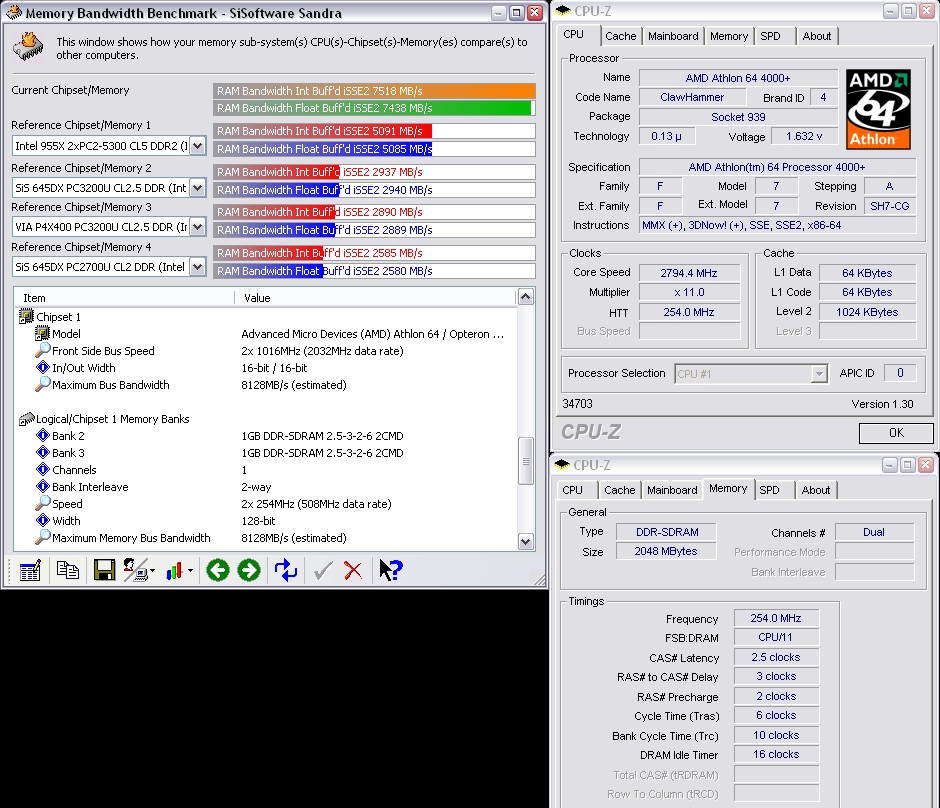Click the blue Refresh arrows icon
The height and width of the screenshot is (808, 940).
[286, 570]
